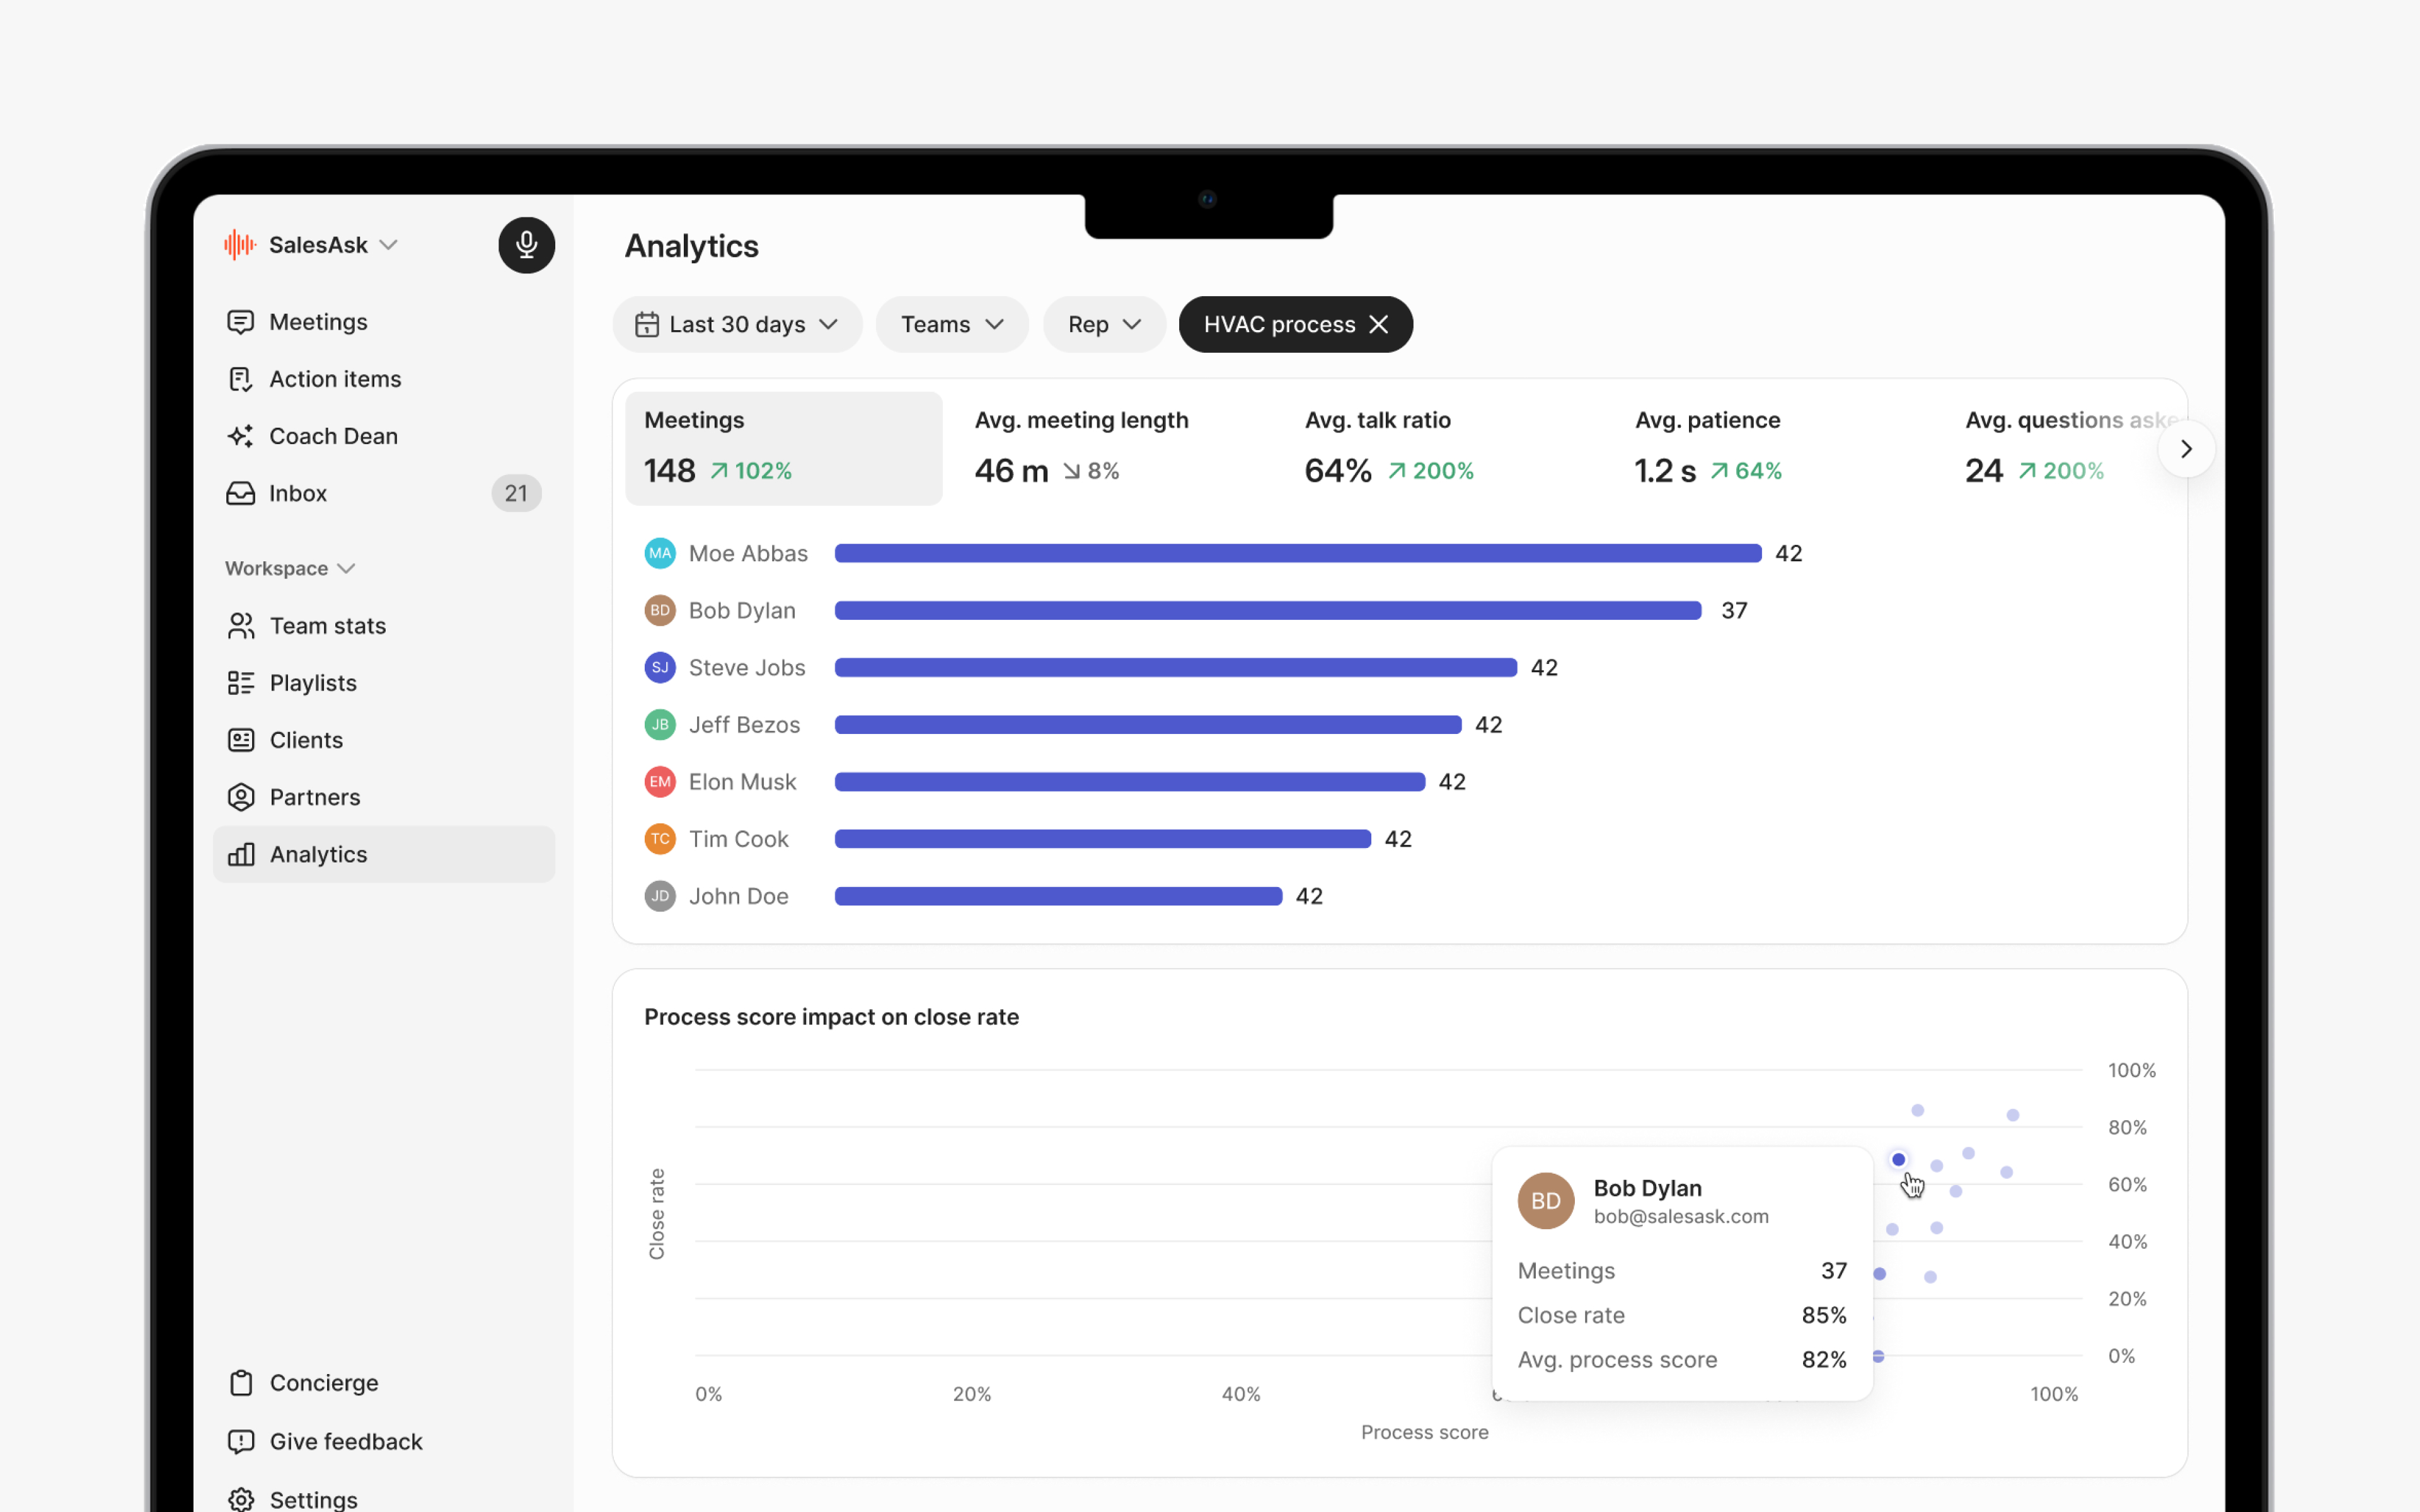Open Meetings from the sidebar
The width and height of the screenshot is (2420, 1512).
point(318,322)
